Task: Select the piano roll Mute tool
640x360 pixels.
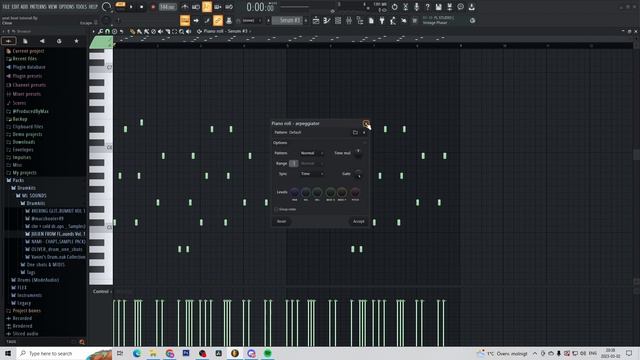Action: (x=160, y=31)
